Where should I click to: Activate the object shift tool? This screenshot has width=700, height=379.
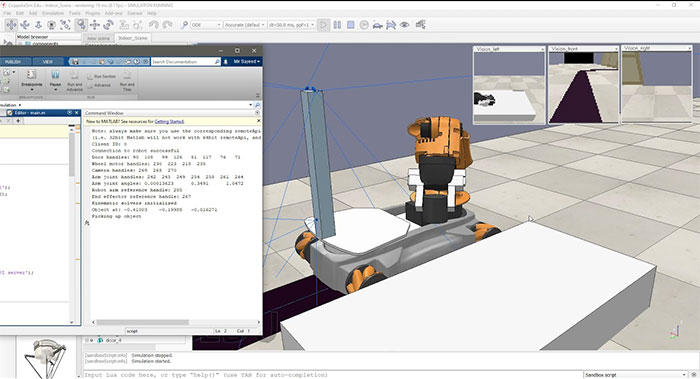point(95,25)
